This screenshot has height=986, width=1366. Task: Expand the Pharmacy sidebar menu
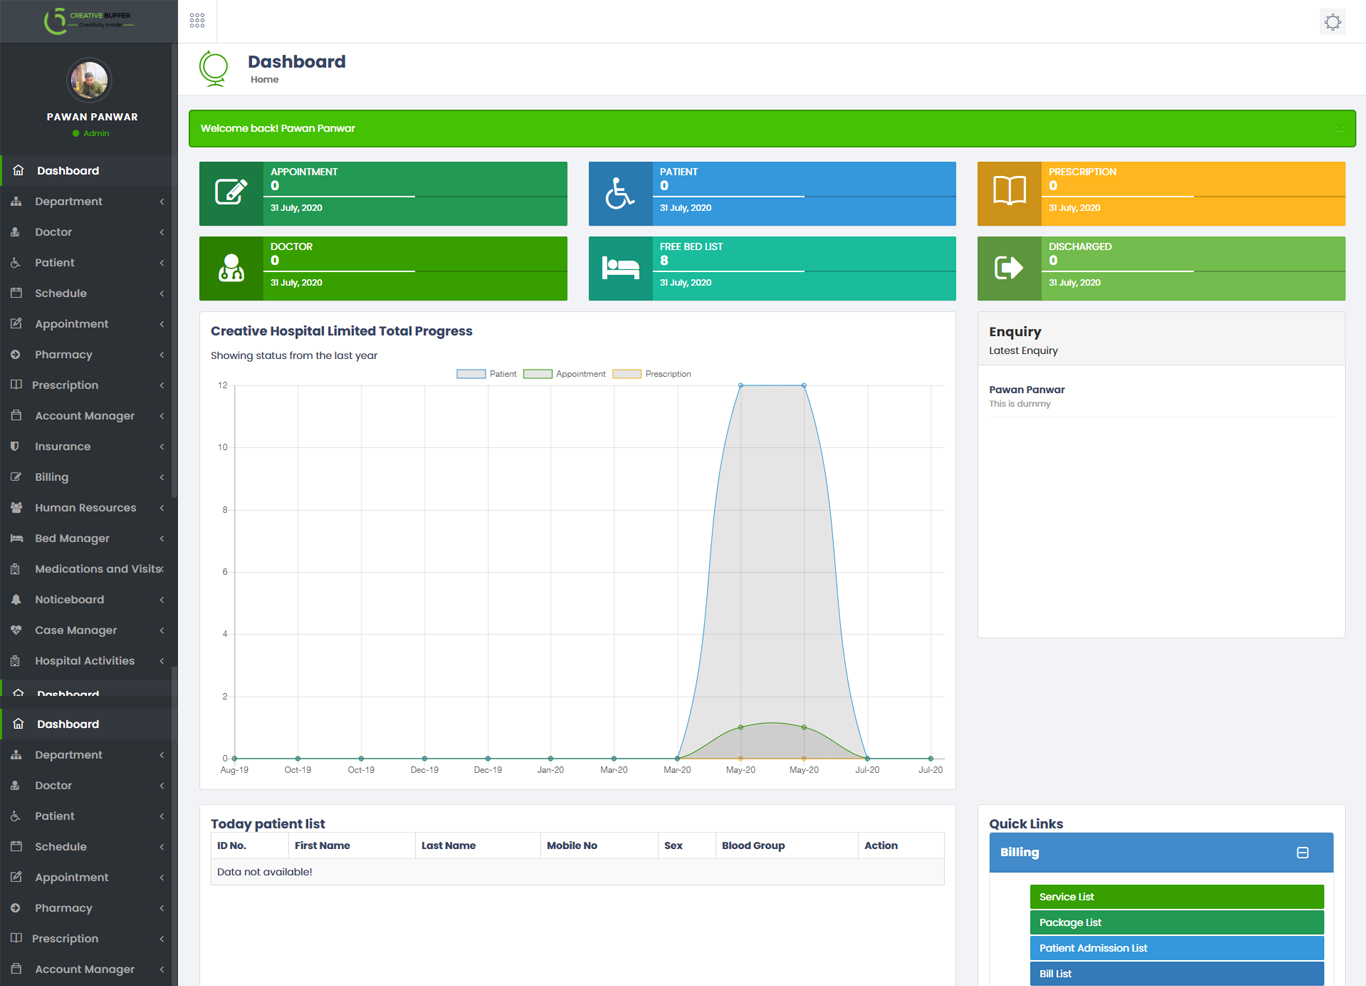(64, 355)
